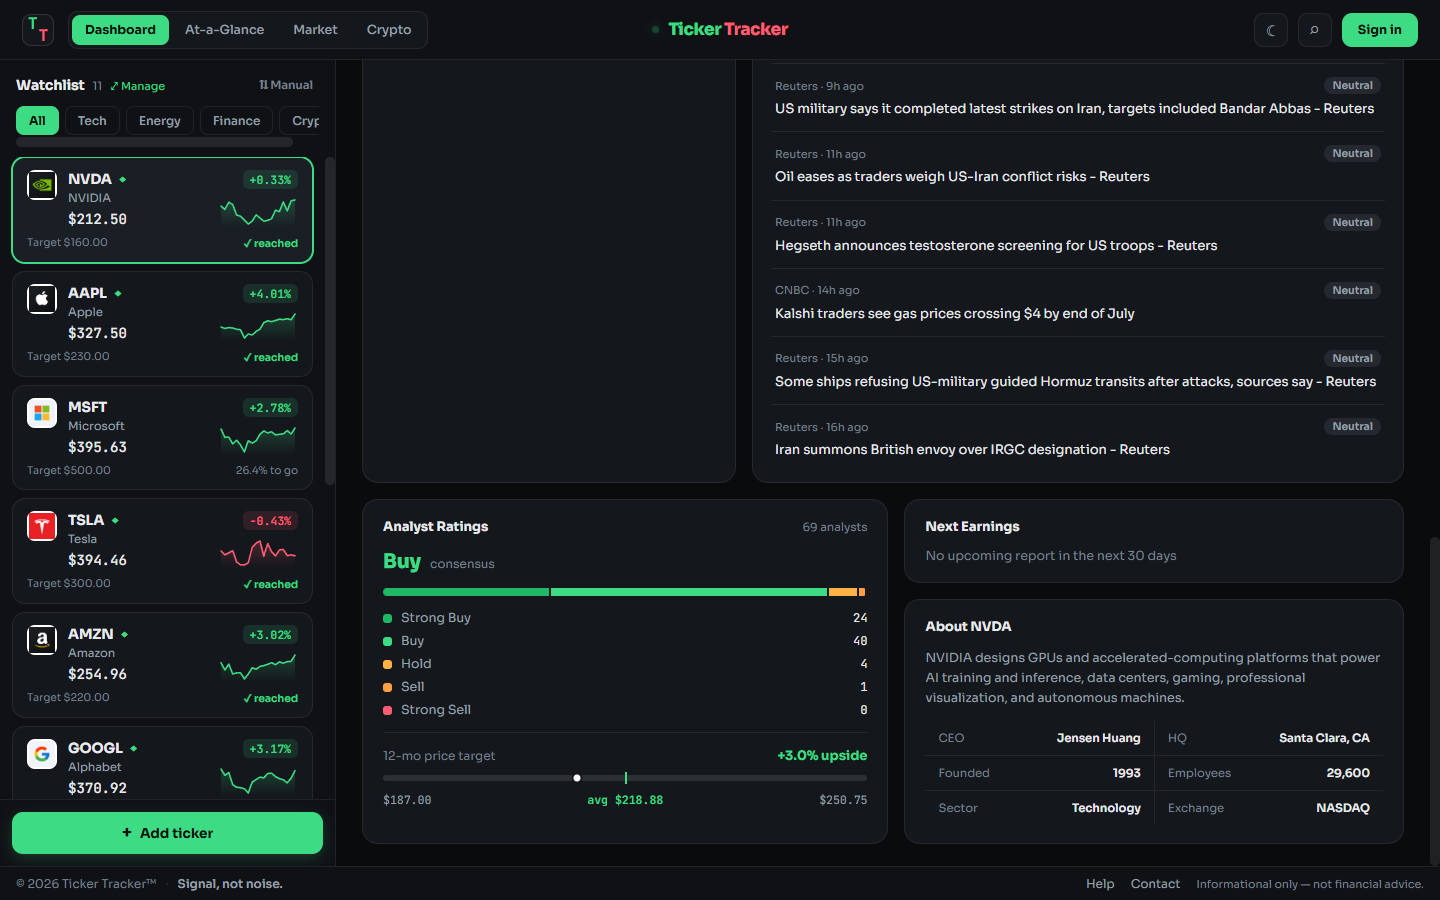
Task: Click the Strong Buy rating row
Action: [625, 618]
